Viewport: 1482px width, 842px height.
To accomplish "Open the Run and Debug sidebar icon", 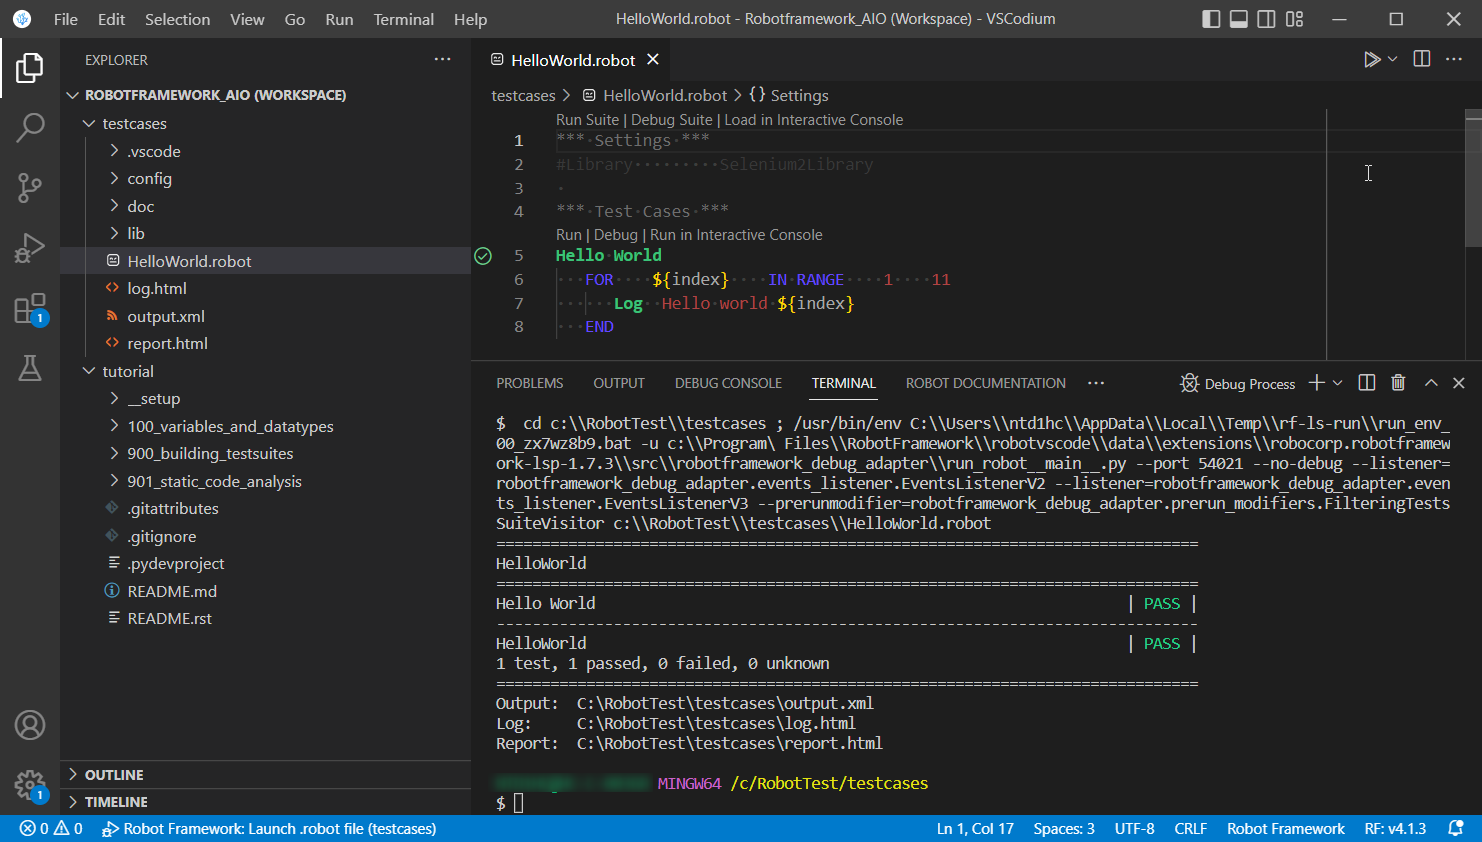I will 30,248.
